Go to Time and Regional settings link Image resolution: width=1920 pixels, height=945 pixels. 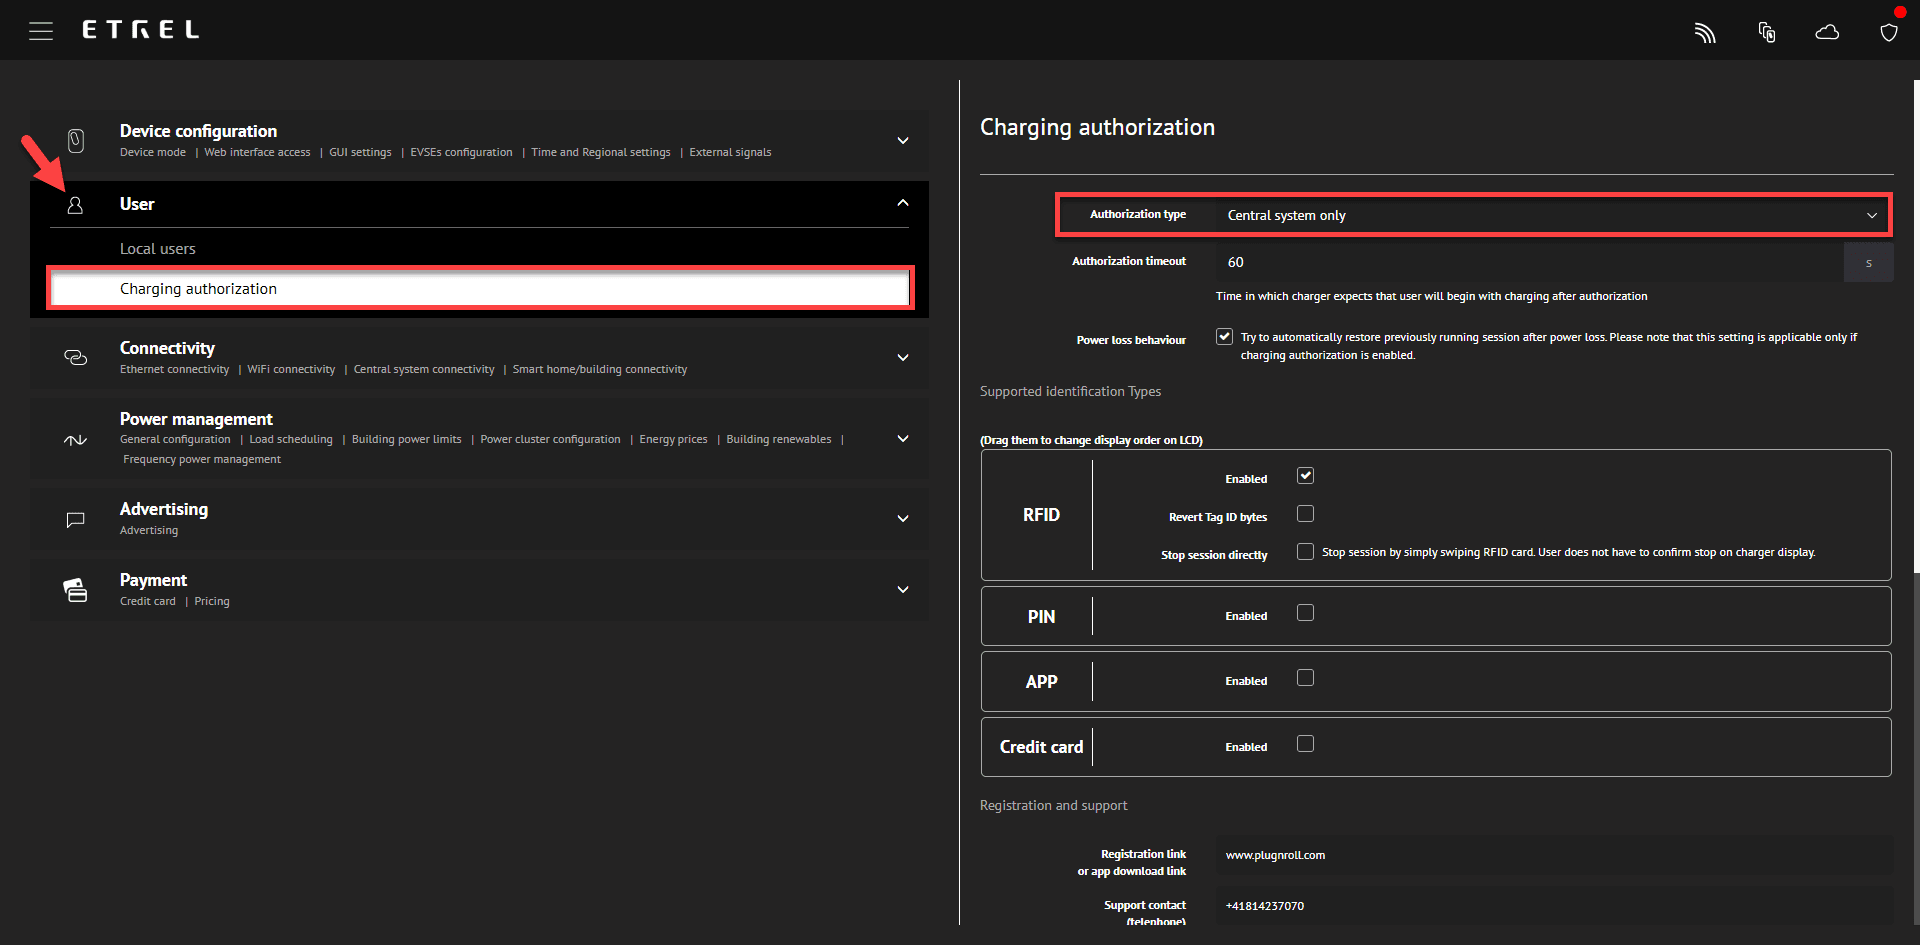(601, 153)
